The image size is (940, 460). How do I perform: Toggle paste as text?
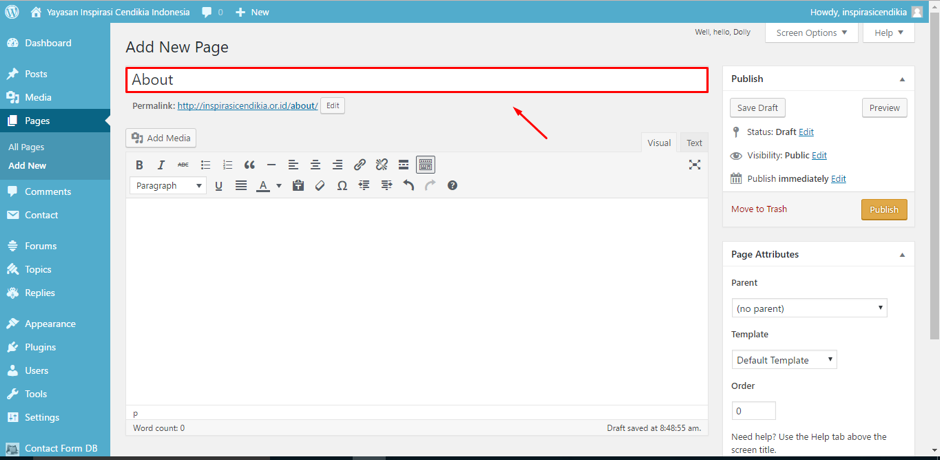298,186
